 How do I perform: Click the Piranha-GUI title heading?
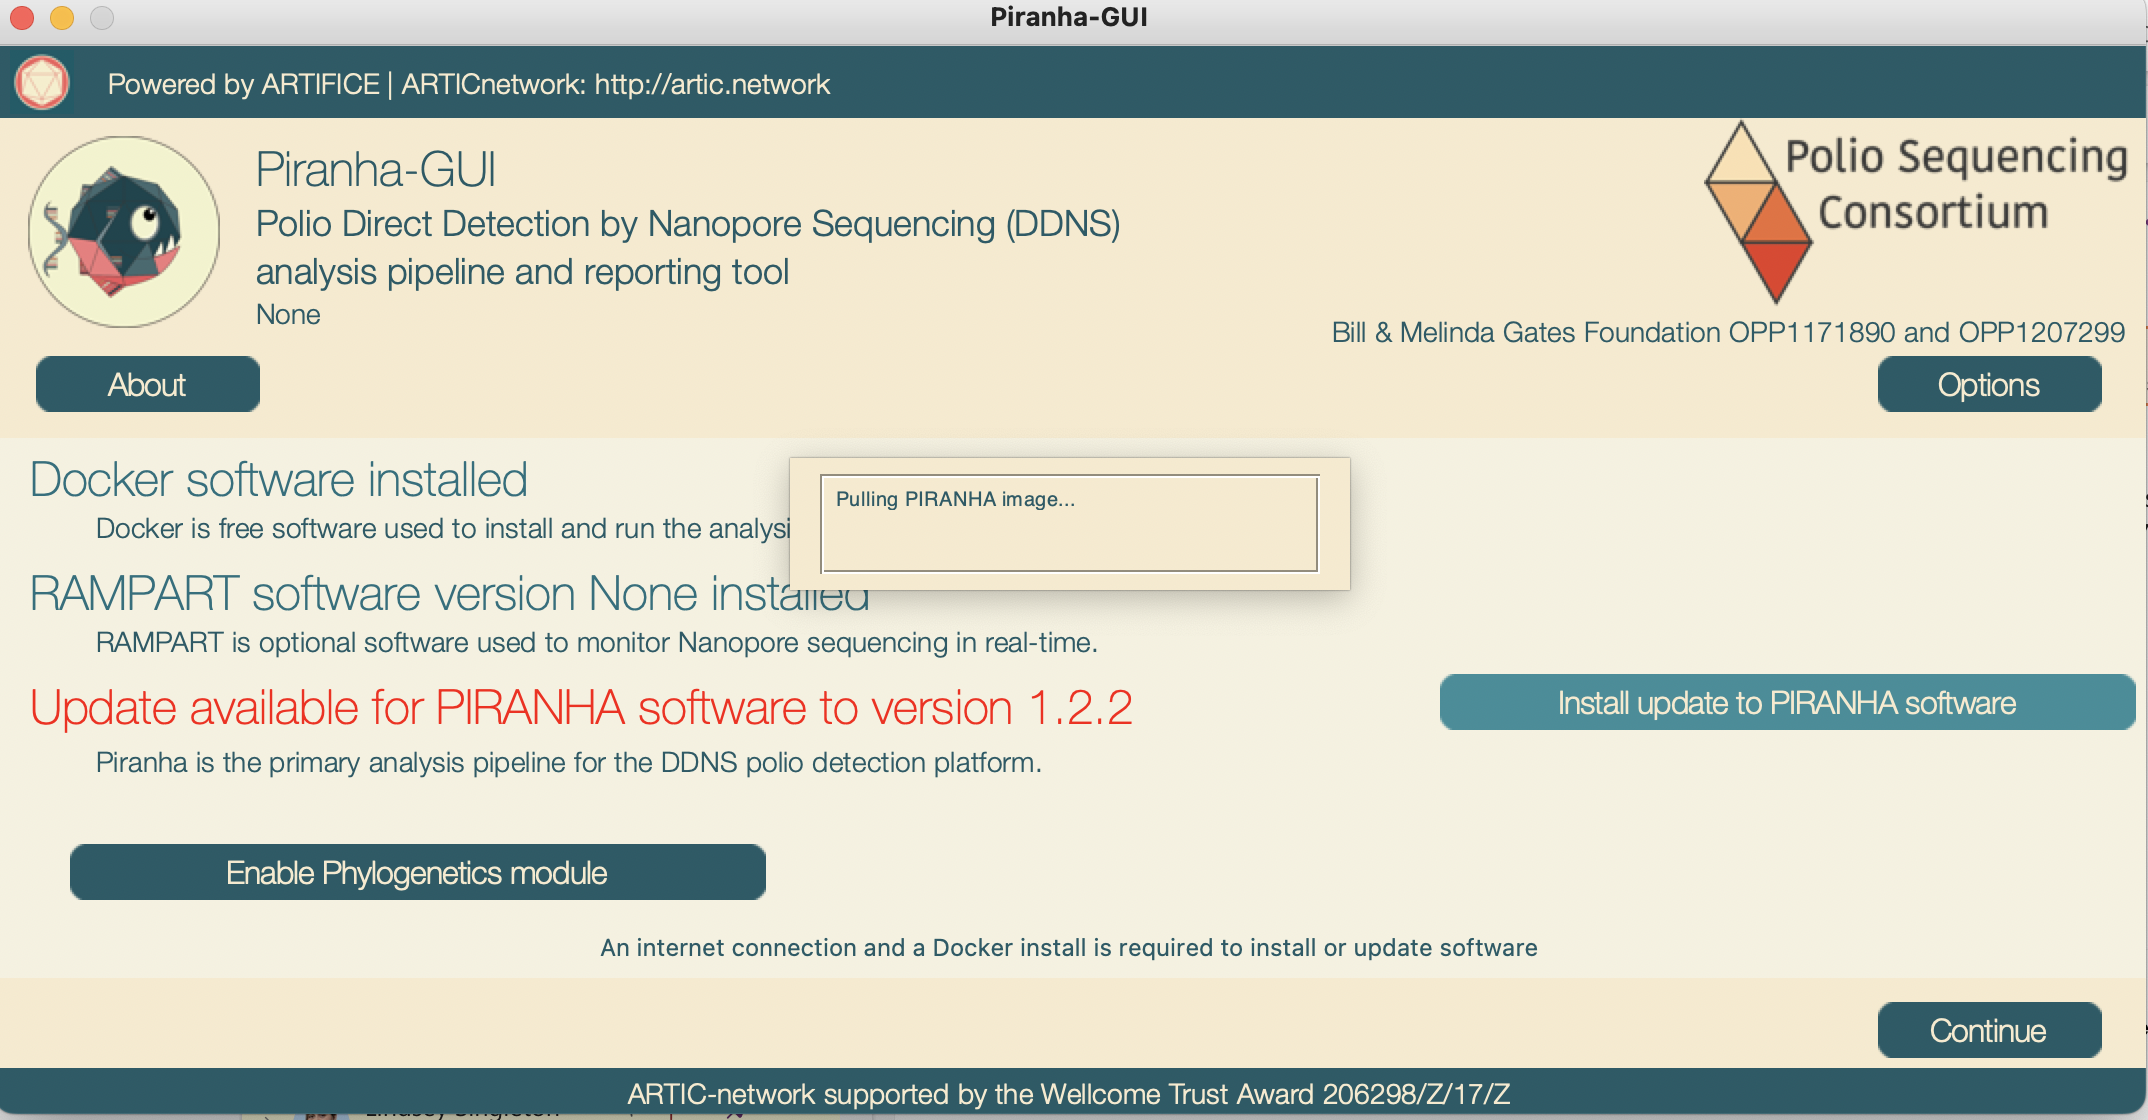coord(376,169)
